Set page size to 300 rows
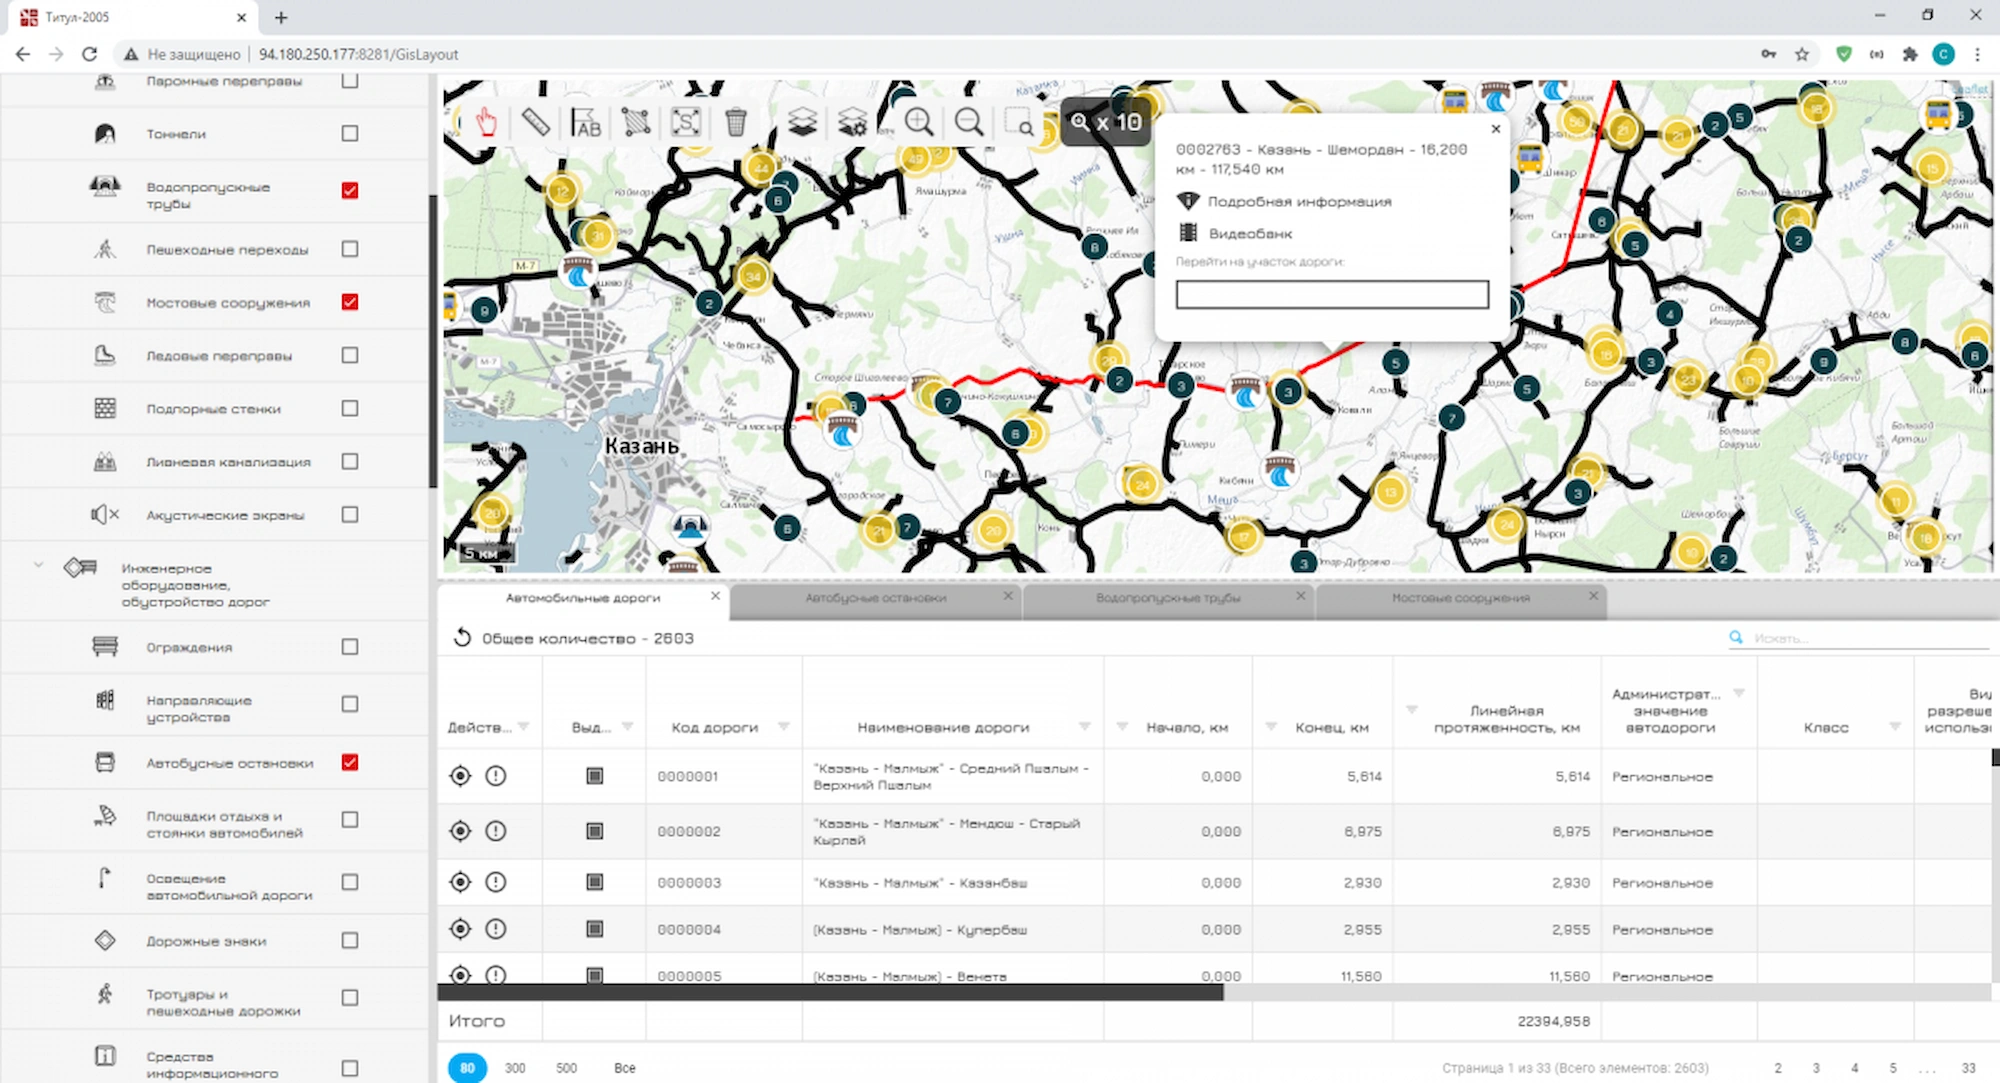Screen dimensions: 2000x1083 (x=515, y=1068)
